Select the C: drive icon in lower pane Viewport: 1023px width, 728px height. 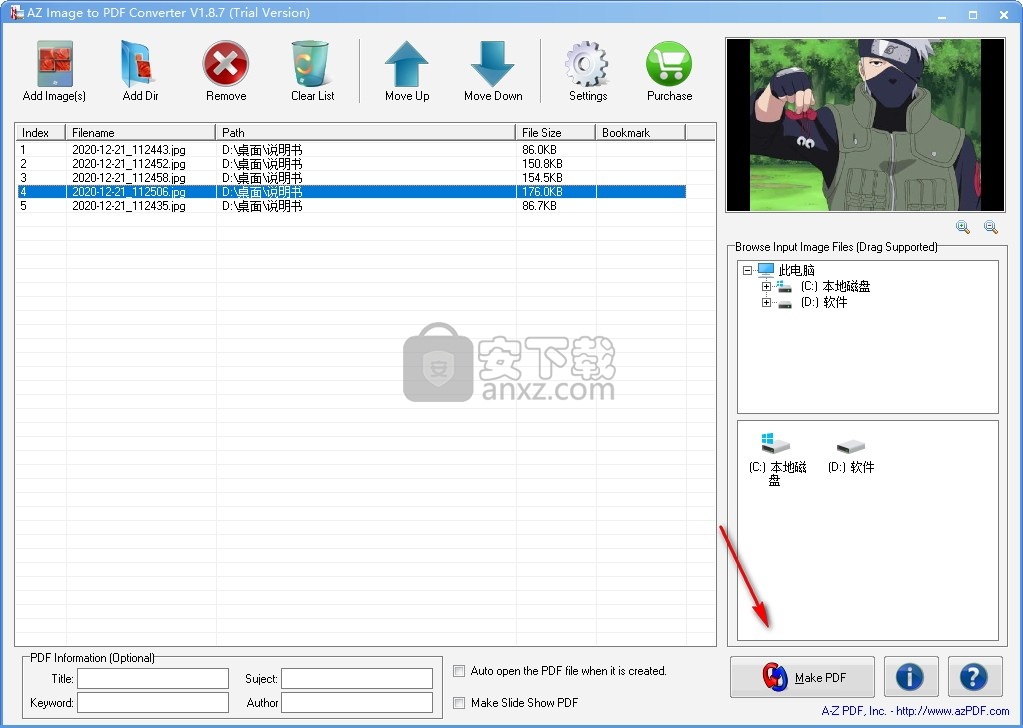pos(776,446)
